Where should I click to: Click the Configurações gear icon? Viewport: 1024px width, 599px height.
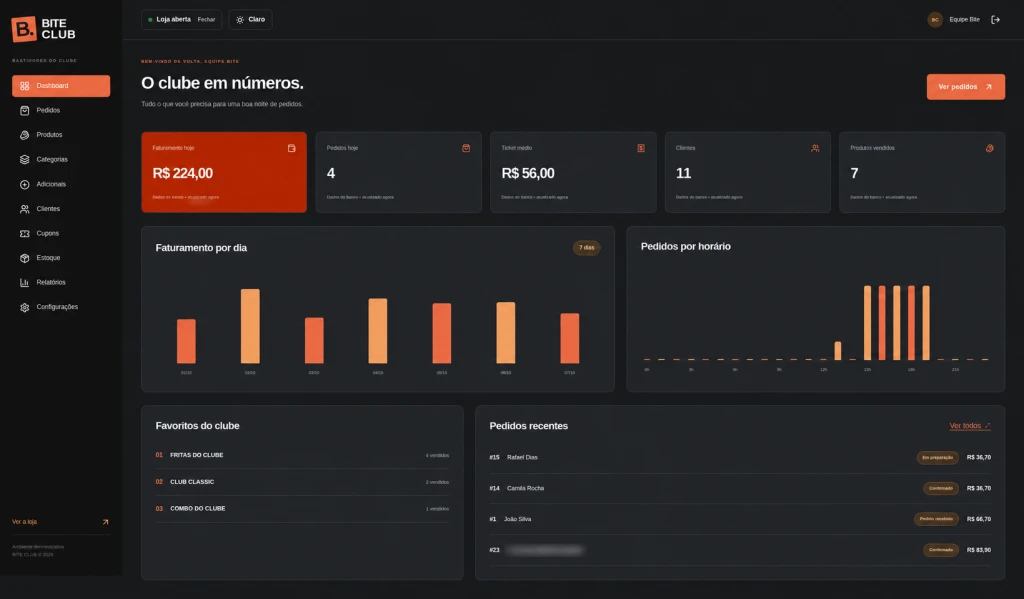coord(25,307)
